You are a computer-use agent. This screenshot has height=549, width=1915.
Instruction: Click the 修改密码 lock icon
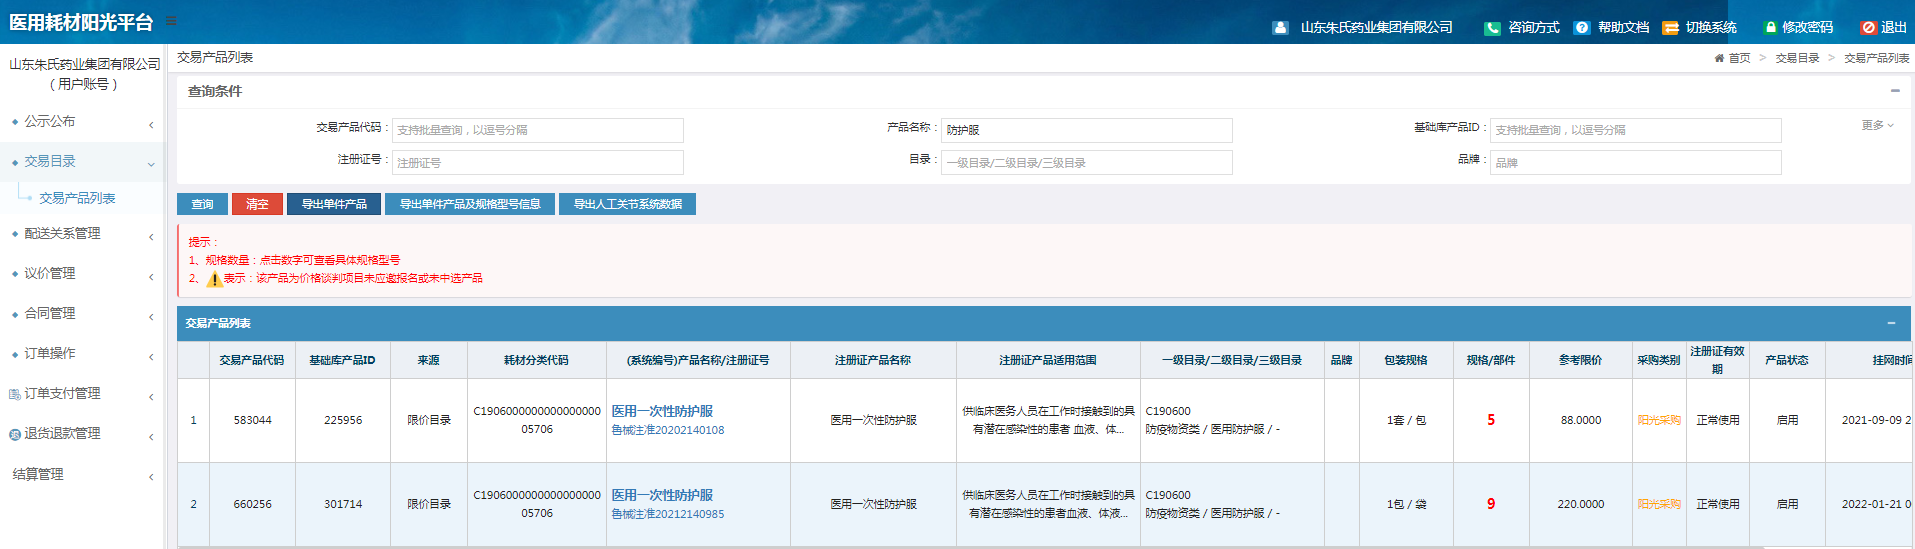click(x=1770, y=28)
